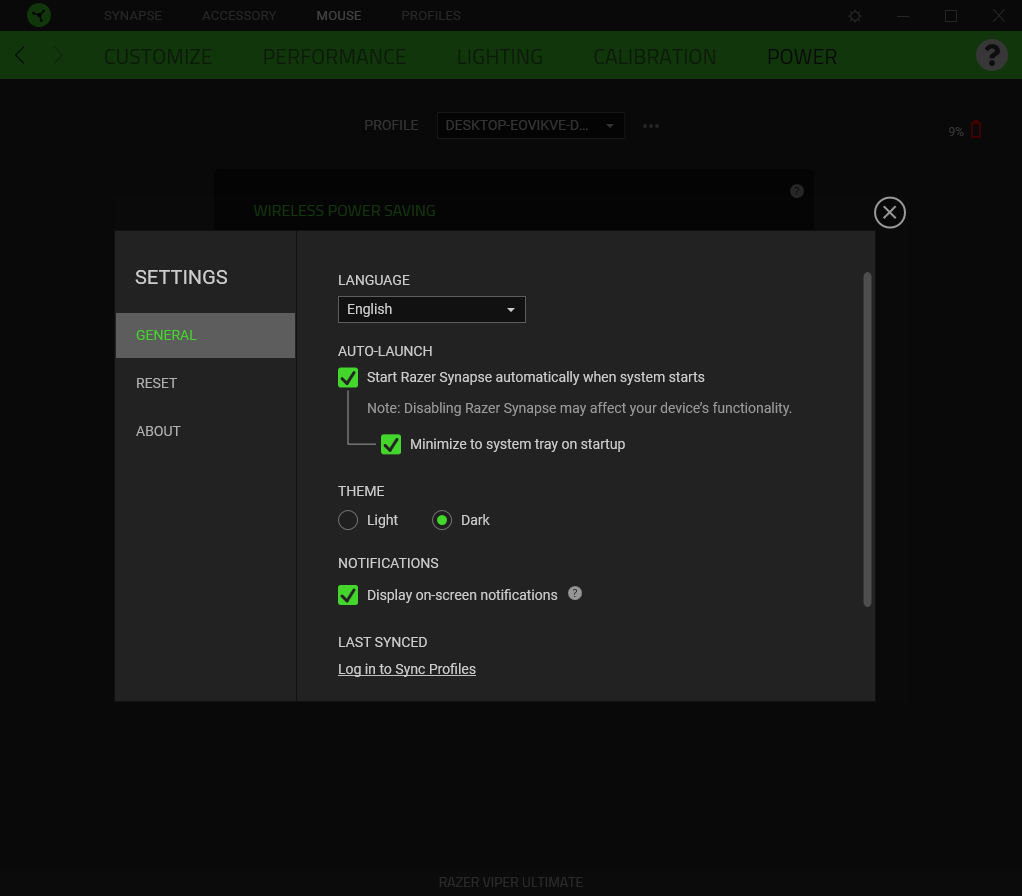
Task: Expand the Profile dropdown DESKTOP-EOVIKVE
Action: pos(531,126)
